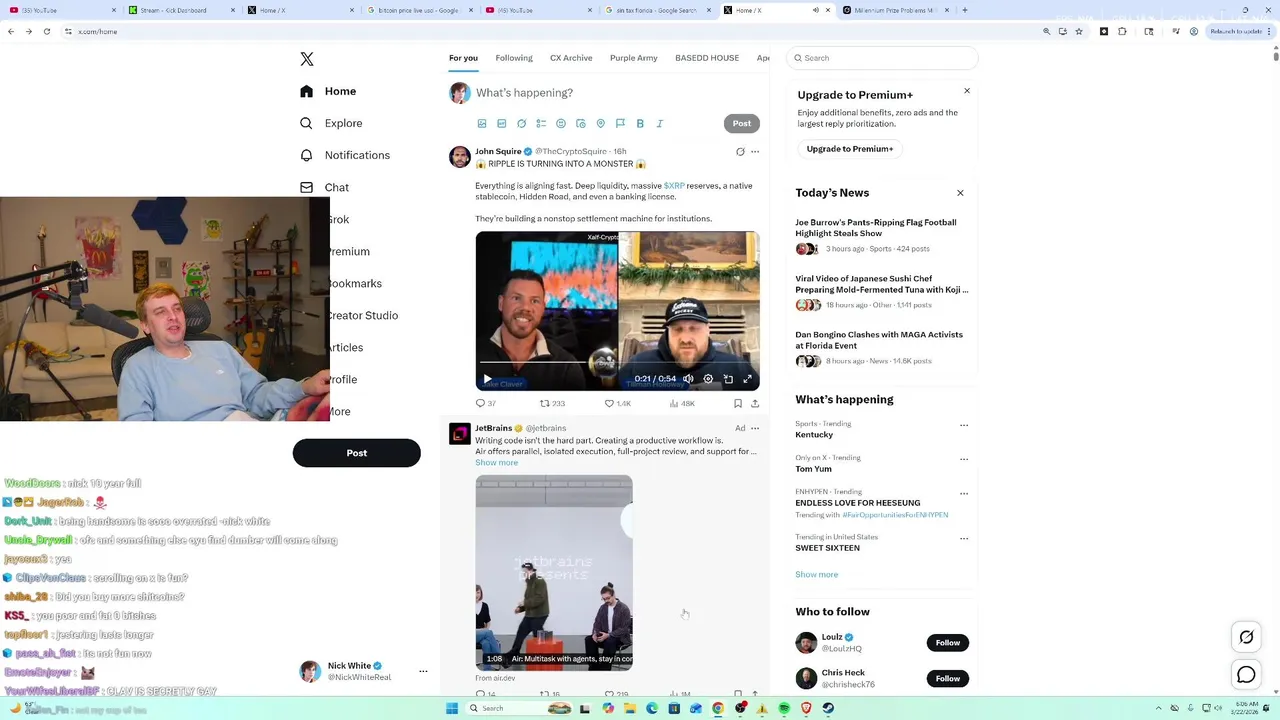Open Nick White account menu dots
Image resolution: width=1280 pixels, height=720 pixels.
(x=423, y=671)
